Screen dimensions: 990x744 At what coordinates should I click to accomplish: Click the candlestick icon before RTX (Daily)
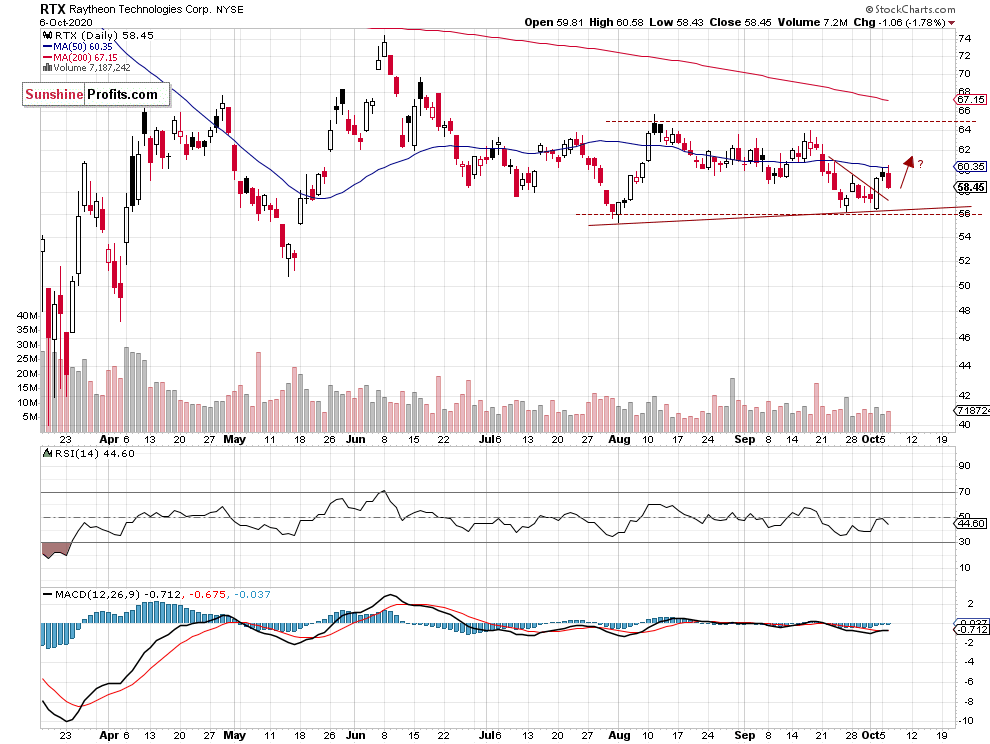pyautogui.click(x=47, y=35)
